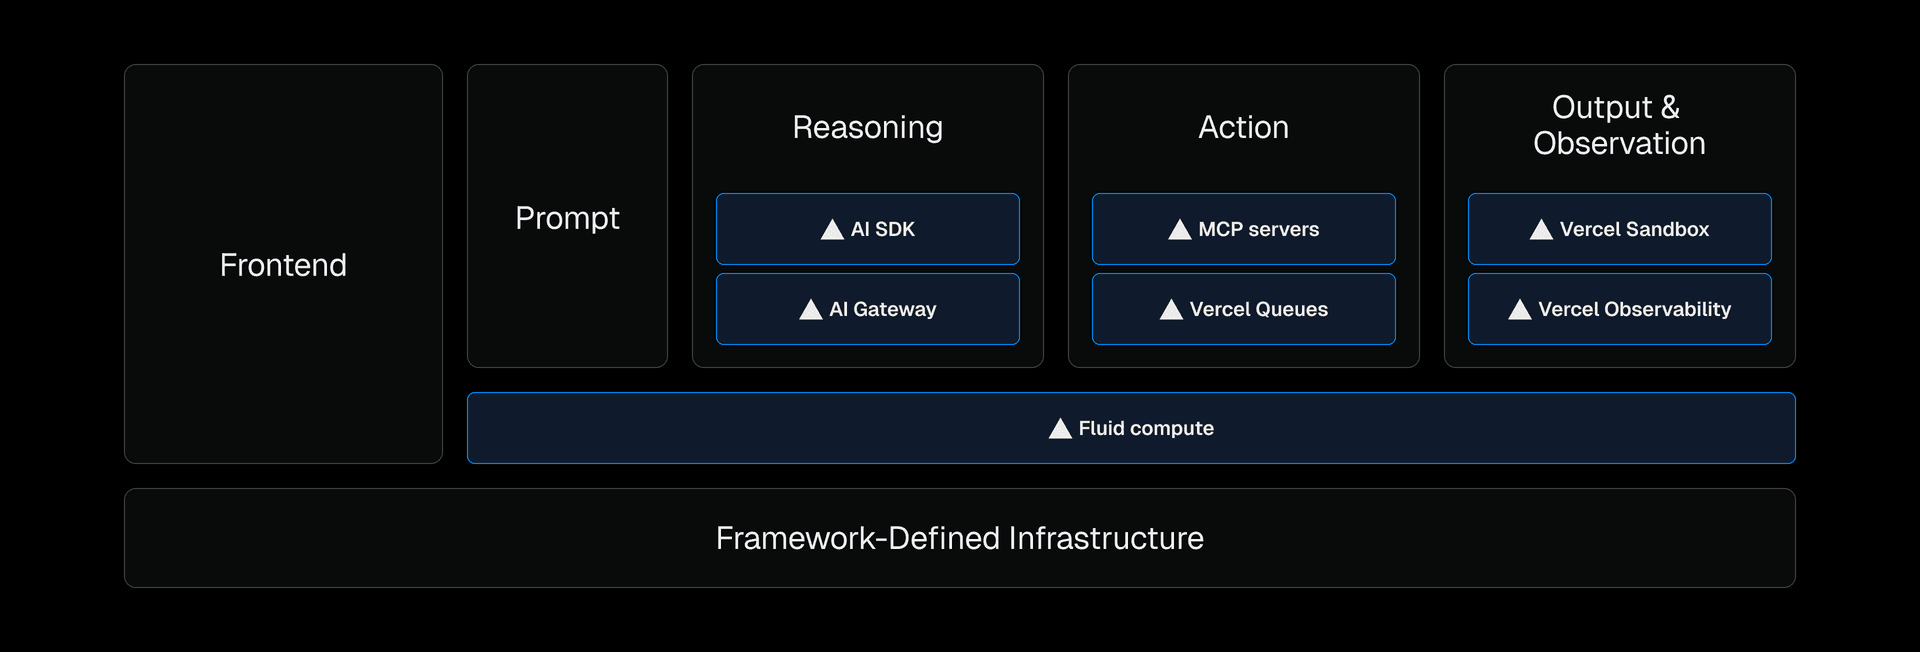The height and width of the screenshot is (652, 1920).
Task: Select the "AI Gateway" text label
Action: pos(883,309)
